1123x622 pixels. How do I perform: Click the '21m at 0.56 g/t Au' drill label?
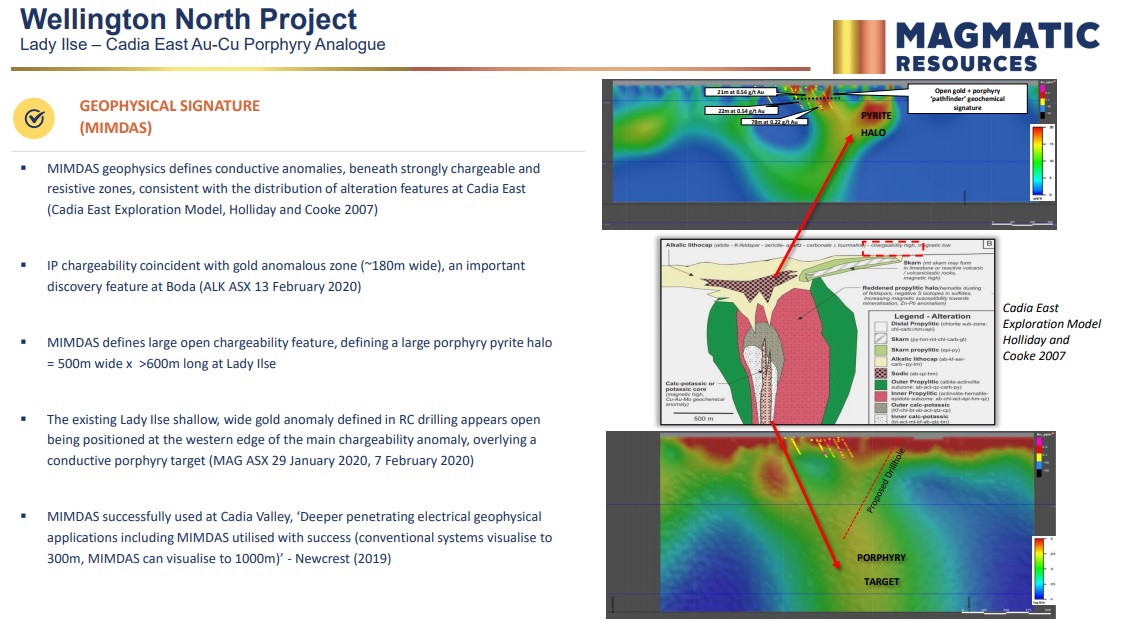(741, 92)
